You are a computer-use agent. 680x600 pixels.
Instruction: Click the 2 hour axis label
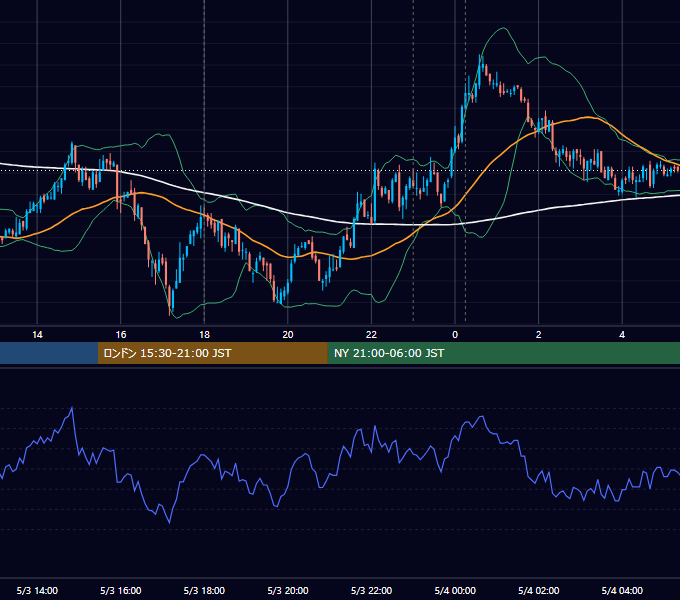[x=539, y=335]
